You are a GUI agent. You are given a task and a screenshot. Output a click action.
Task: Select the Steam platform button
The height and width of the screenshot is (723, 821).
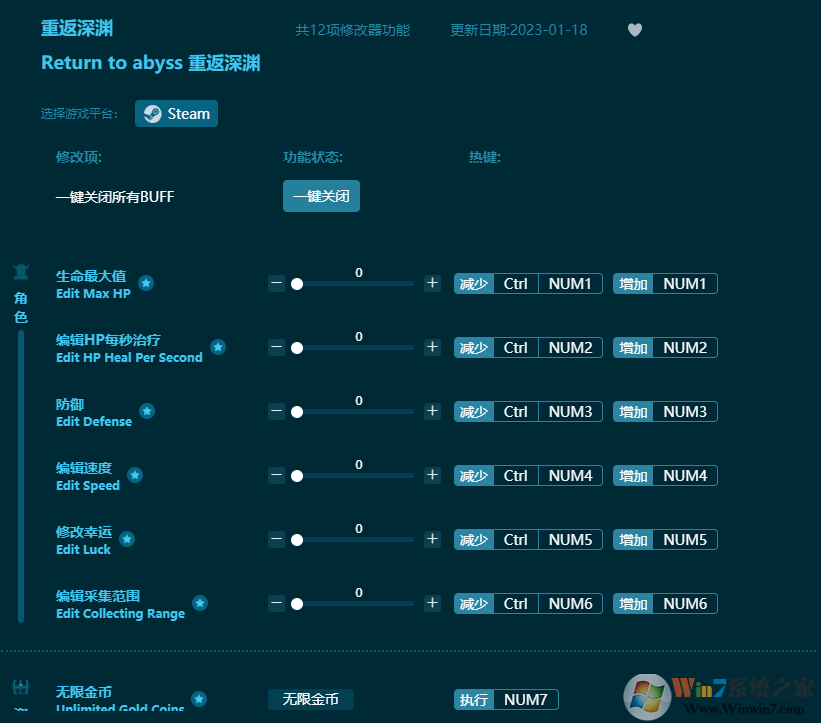(176, 114)
